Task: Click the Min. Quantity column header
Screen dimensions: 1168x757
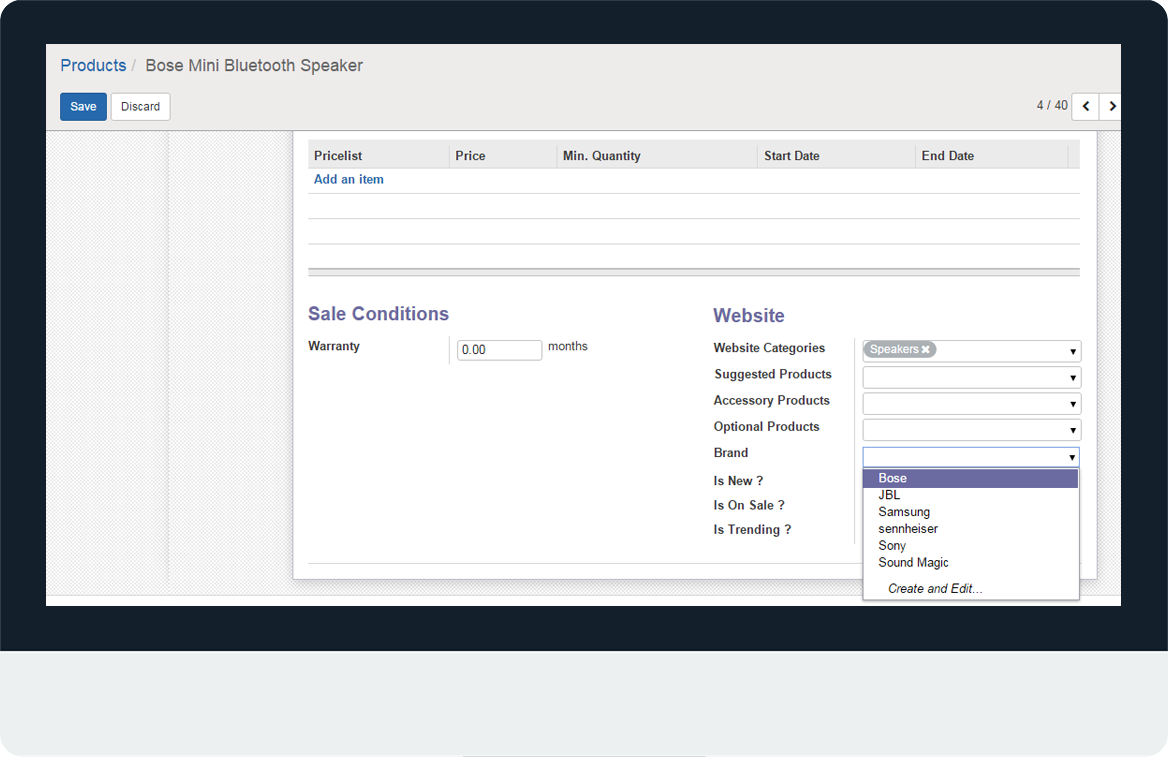Action: click(x=657, y=156)
